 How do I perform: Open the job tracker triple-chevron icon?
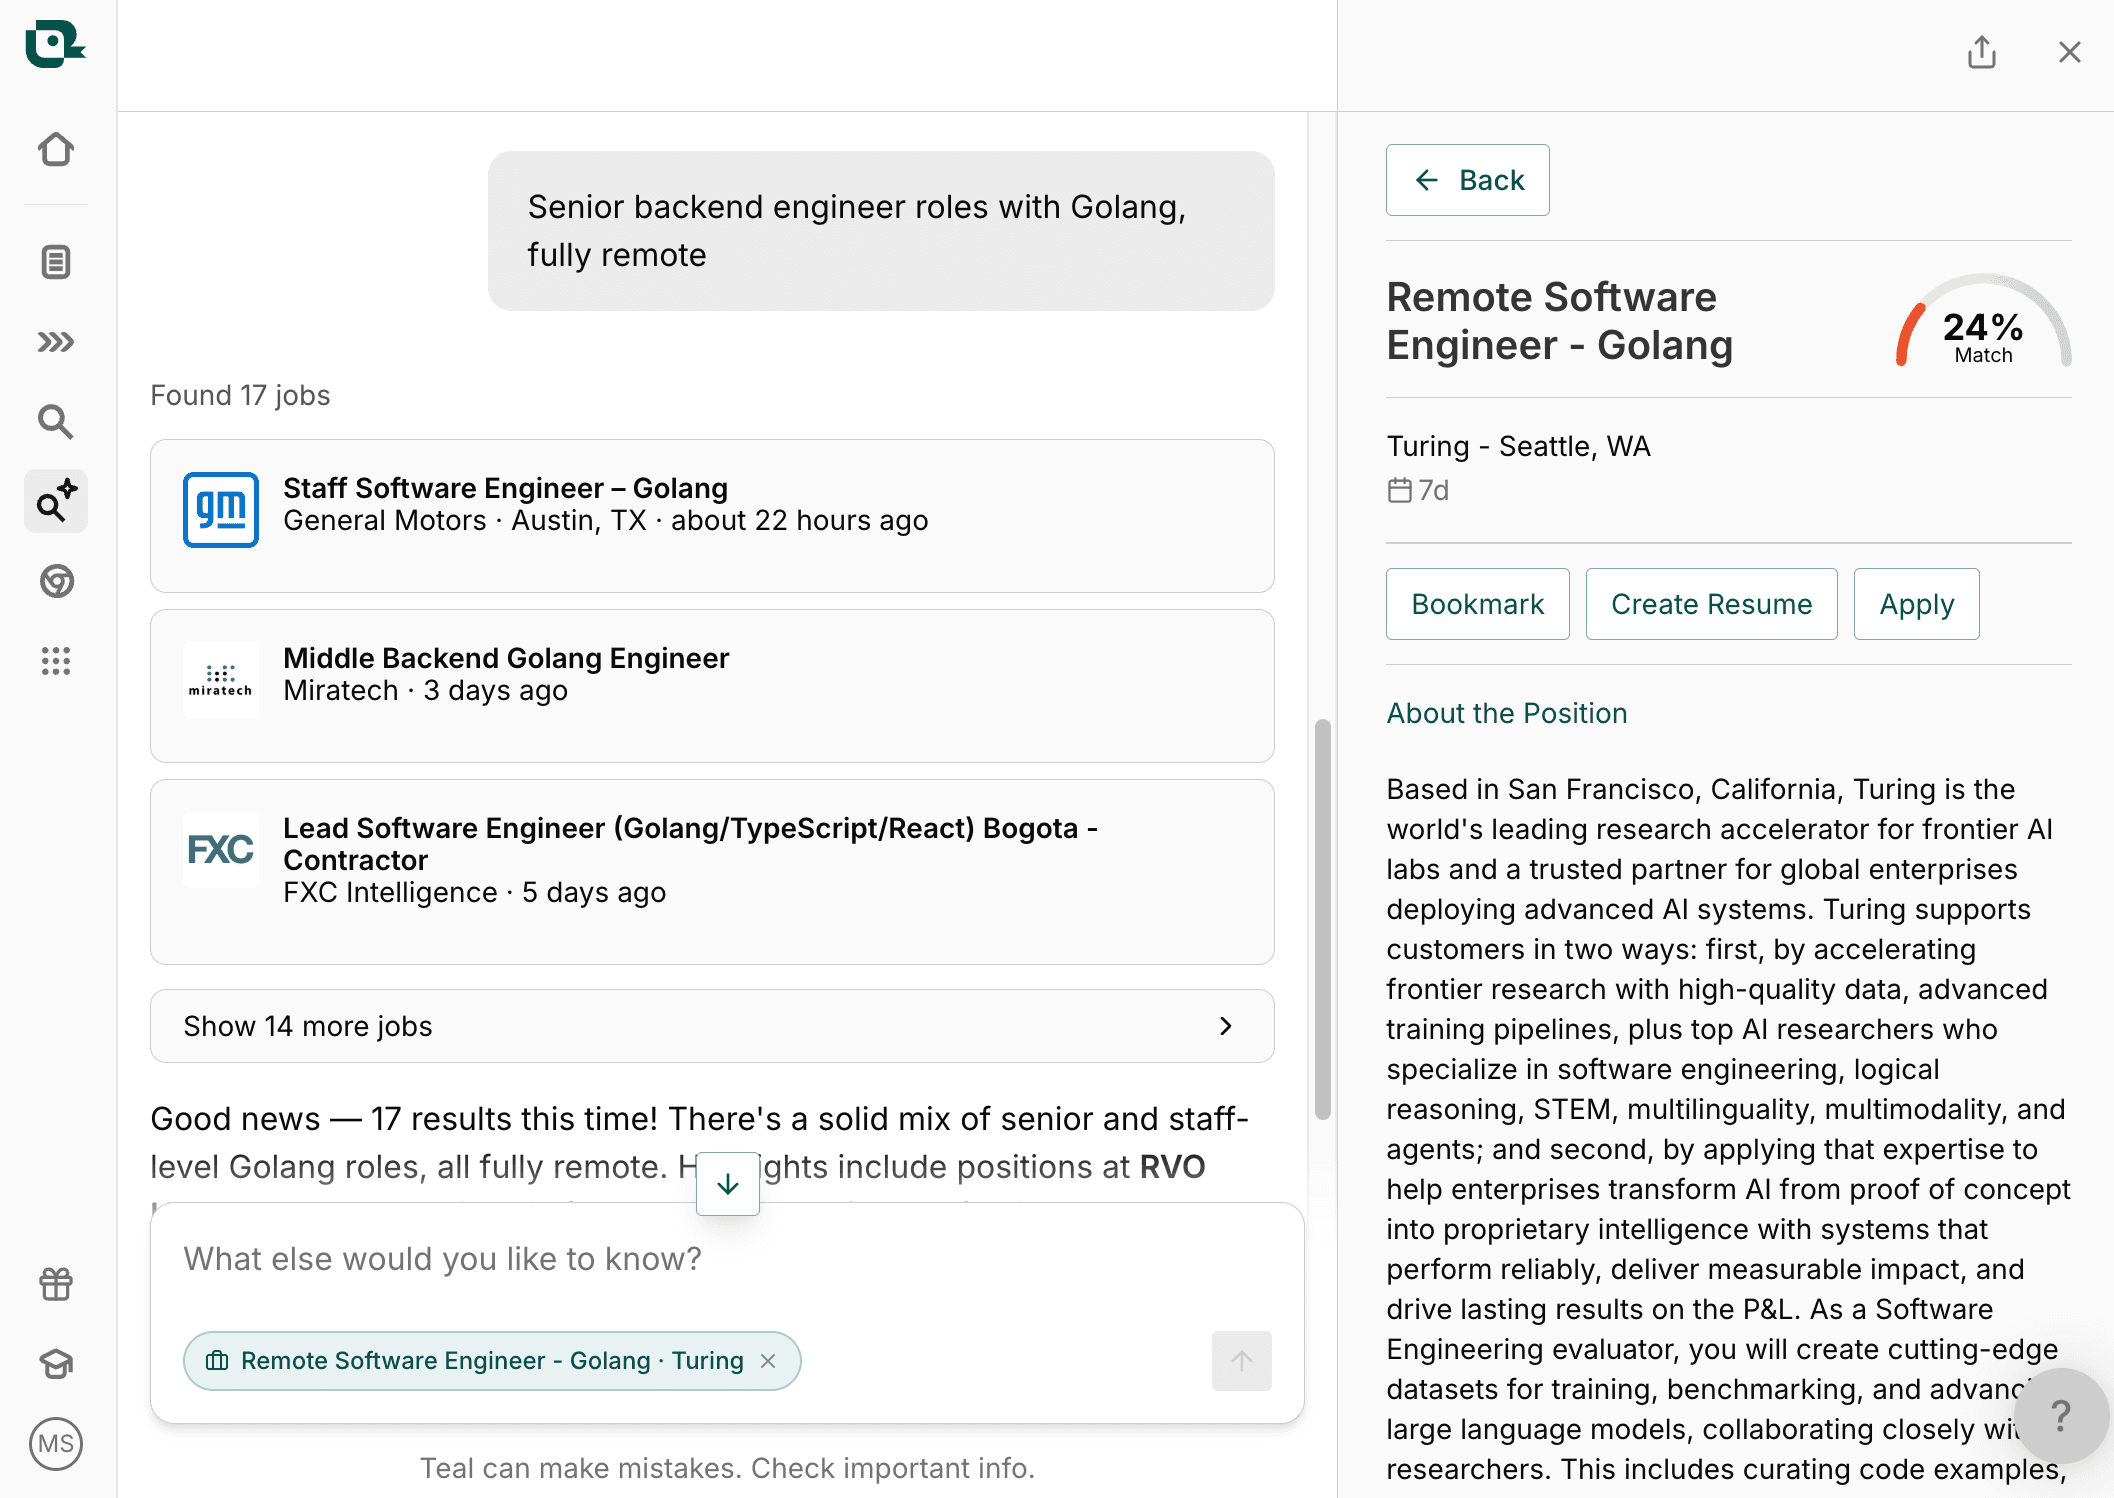click(56, 342)
